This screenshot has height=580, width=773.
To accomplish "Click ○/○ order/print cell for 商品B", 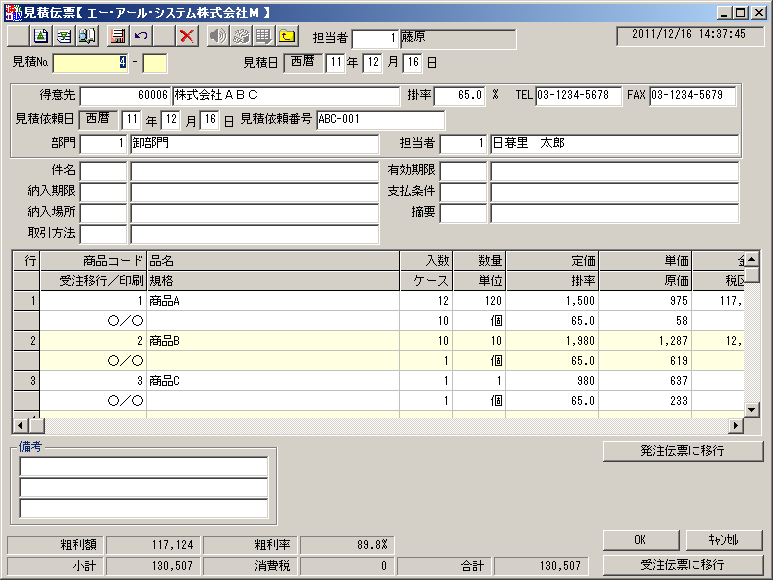I will (x=92, y=361).
